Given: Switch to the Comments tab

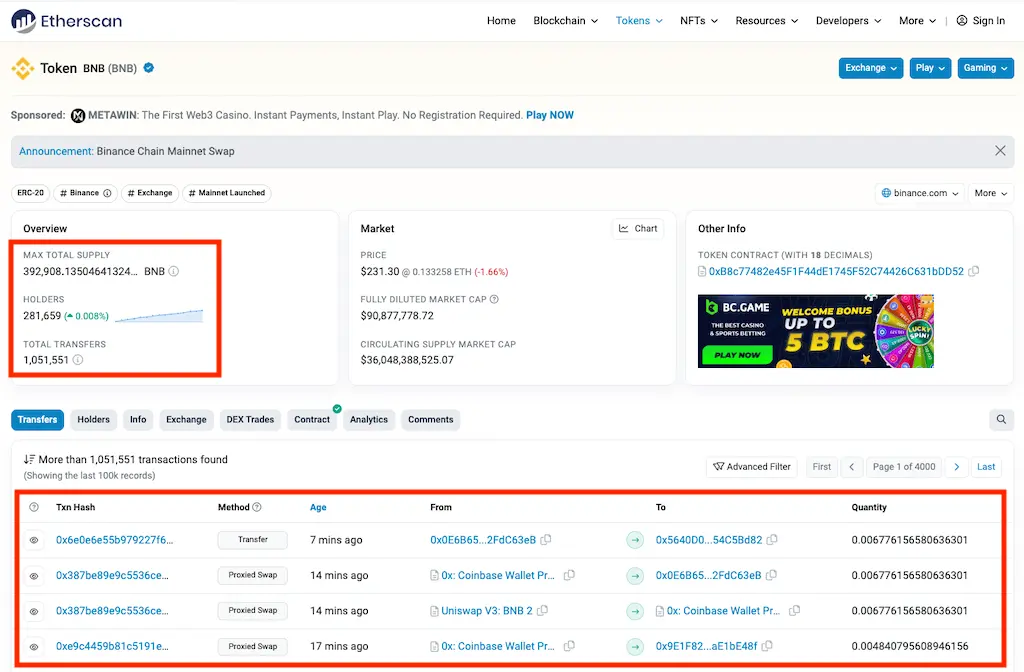Looking at the screenshot, I should click(430, 419).
